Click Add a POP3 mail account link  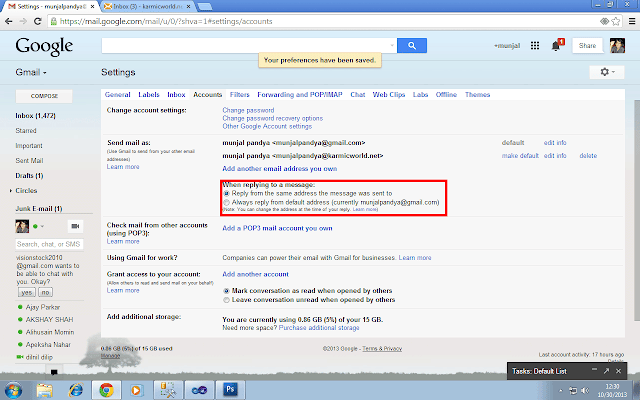click(x=277, y=228)
